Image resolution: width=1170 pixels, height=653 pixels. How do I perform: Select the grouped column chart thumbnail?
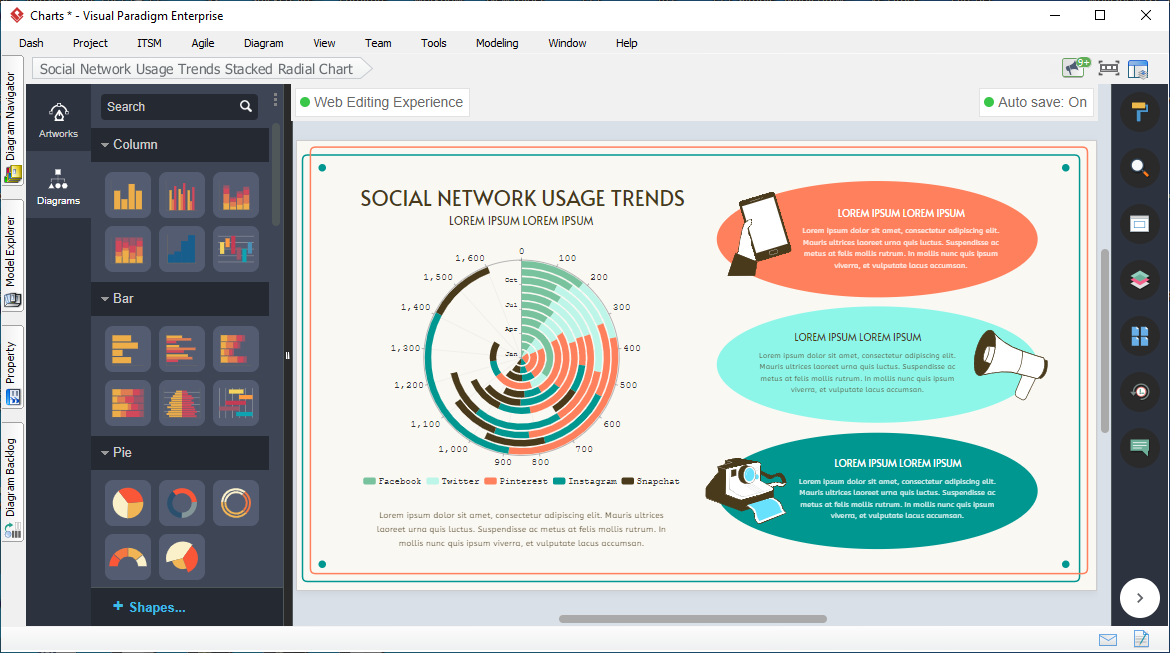pos(181,196)
